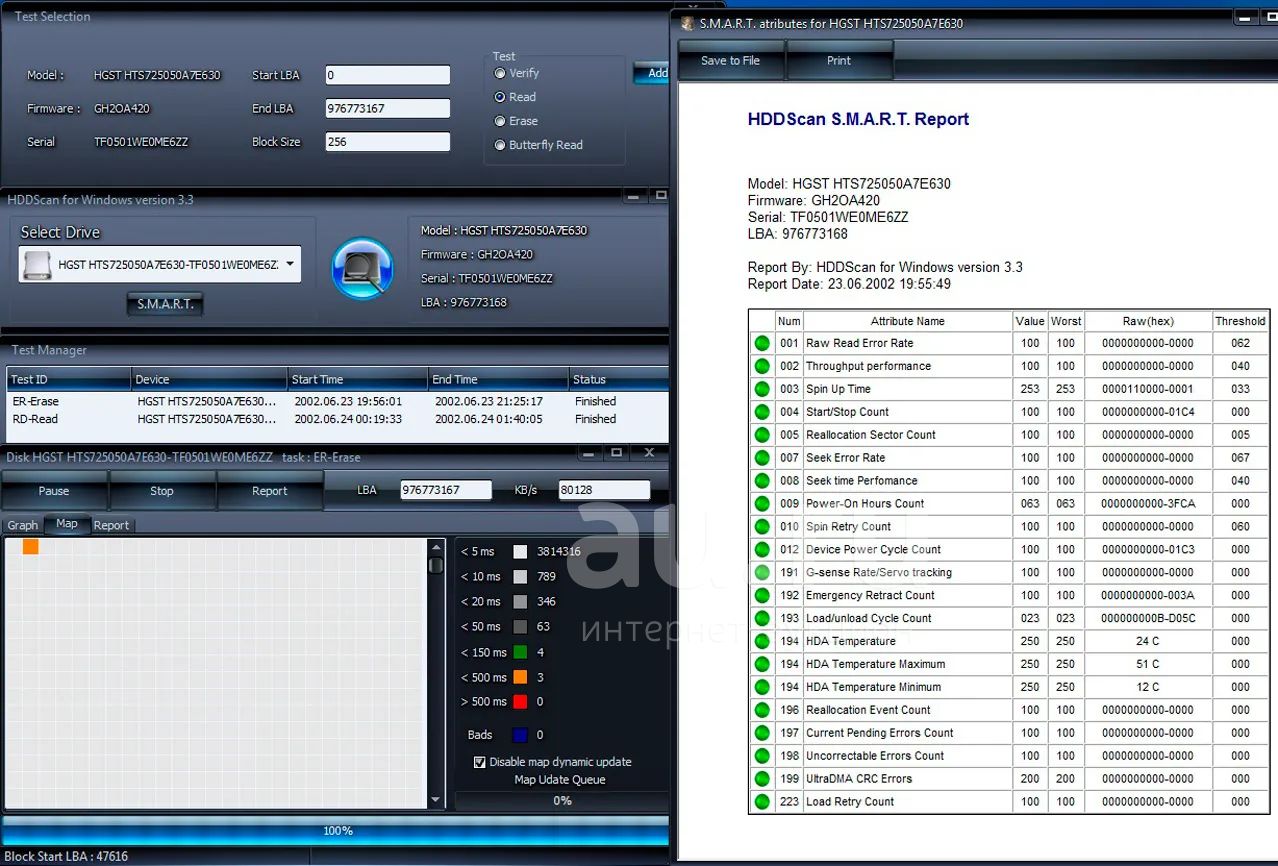The width and height of the screenshot is (1278, 866).
Task: Click the Current Pending Errors Count attribute name
Action: click(x=880, y=733)
